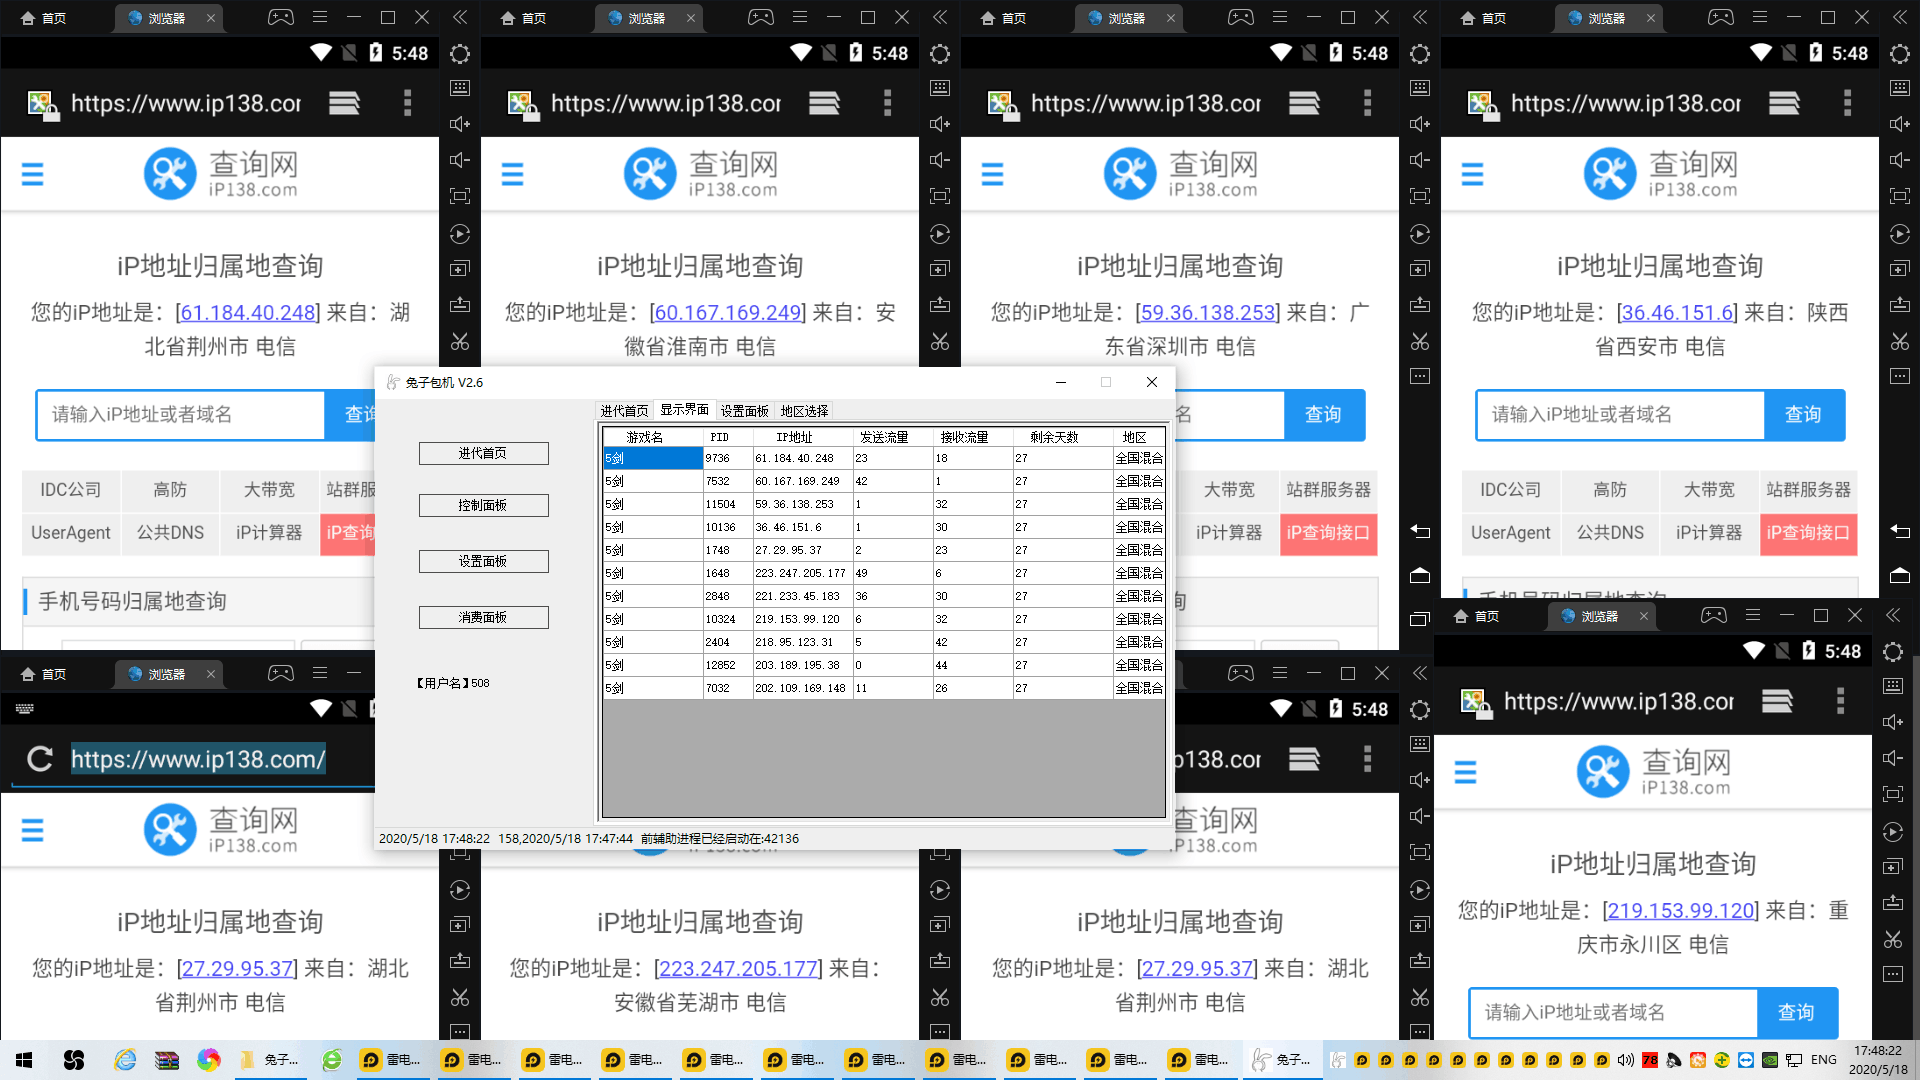Viewport: 1920px width, 1080px height.
Task: Open the Windows Start menu
Action: point(24,1060)
